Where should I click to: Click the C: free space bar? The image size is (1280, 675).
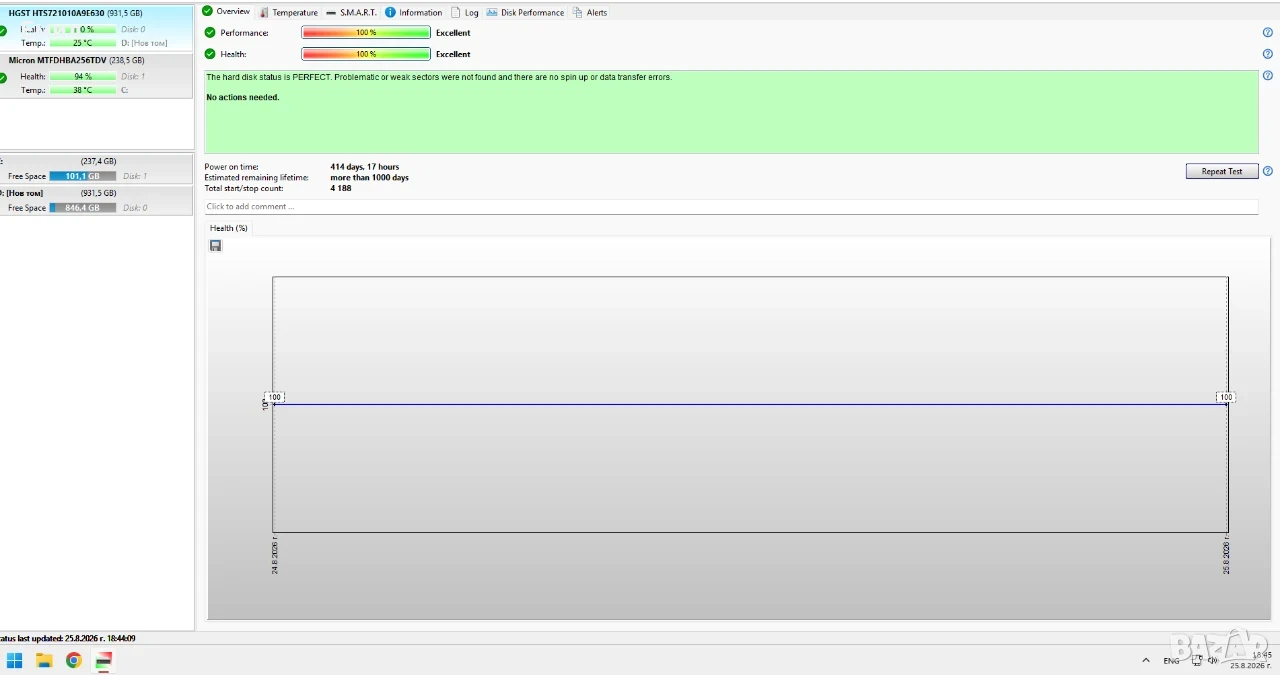(83, 176)
